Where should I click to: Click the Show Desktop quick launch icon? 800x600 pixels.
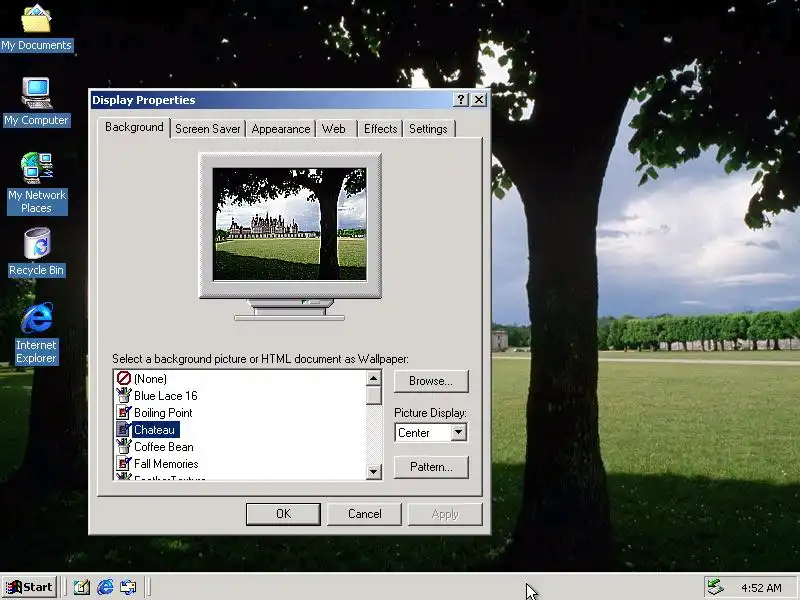[x=82, y=587]
